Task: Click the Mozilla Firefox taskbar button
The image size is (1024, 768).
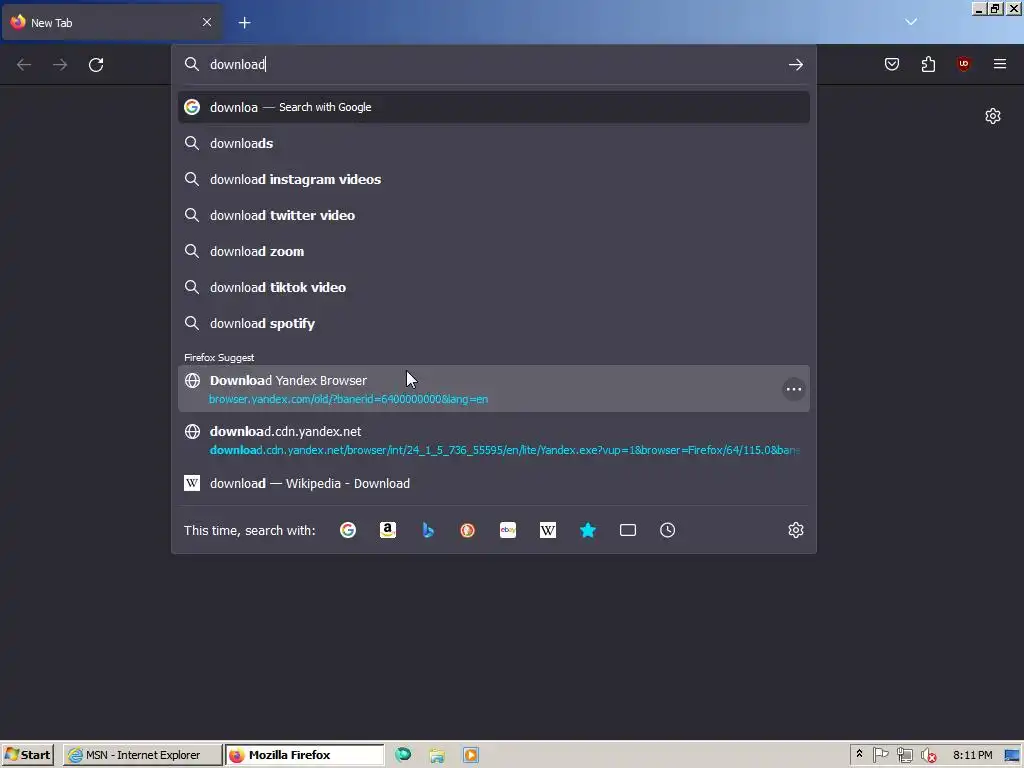Action: point(305,755)
